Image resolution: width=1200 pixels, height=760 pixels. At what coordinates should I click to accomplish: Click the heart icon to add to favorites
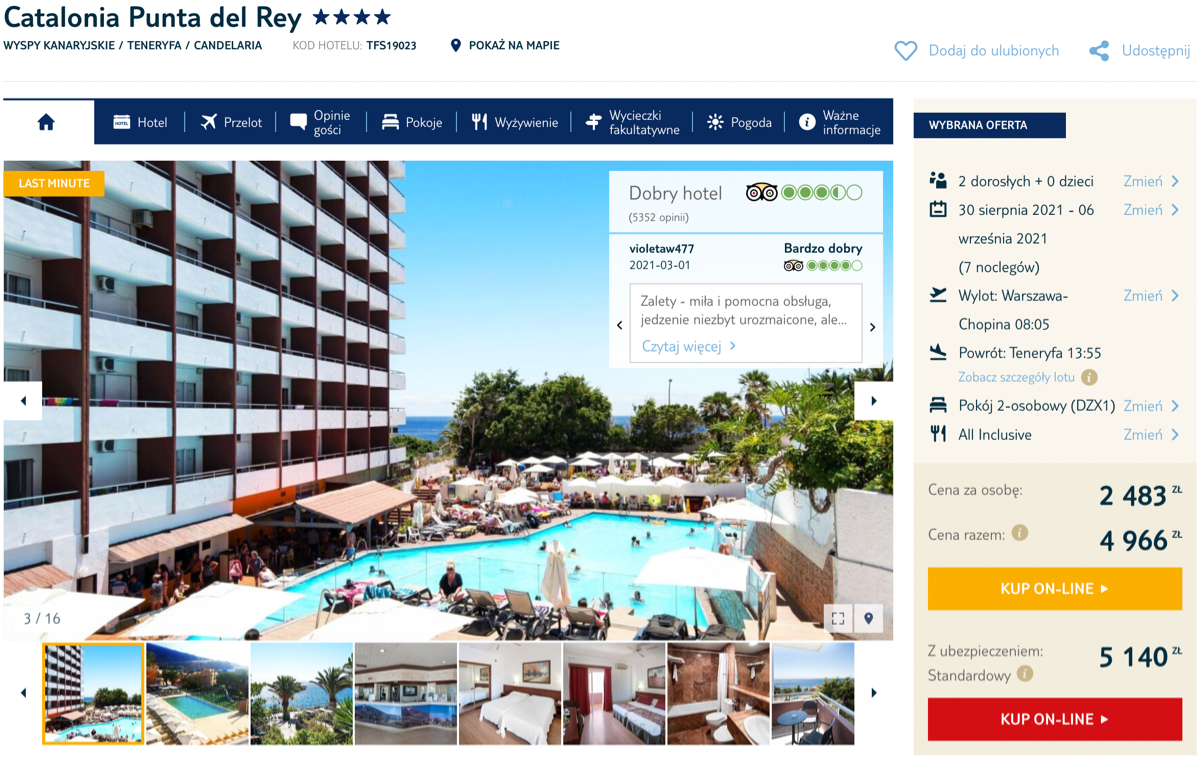click(905, 51)
